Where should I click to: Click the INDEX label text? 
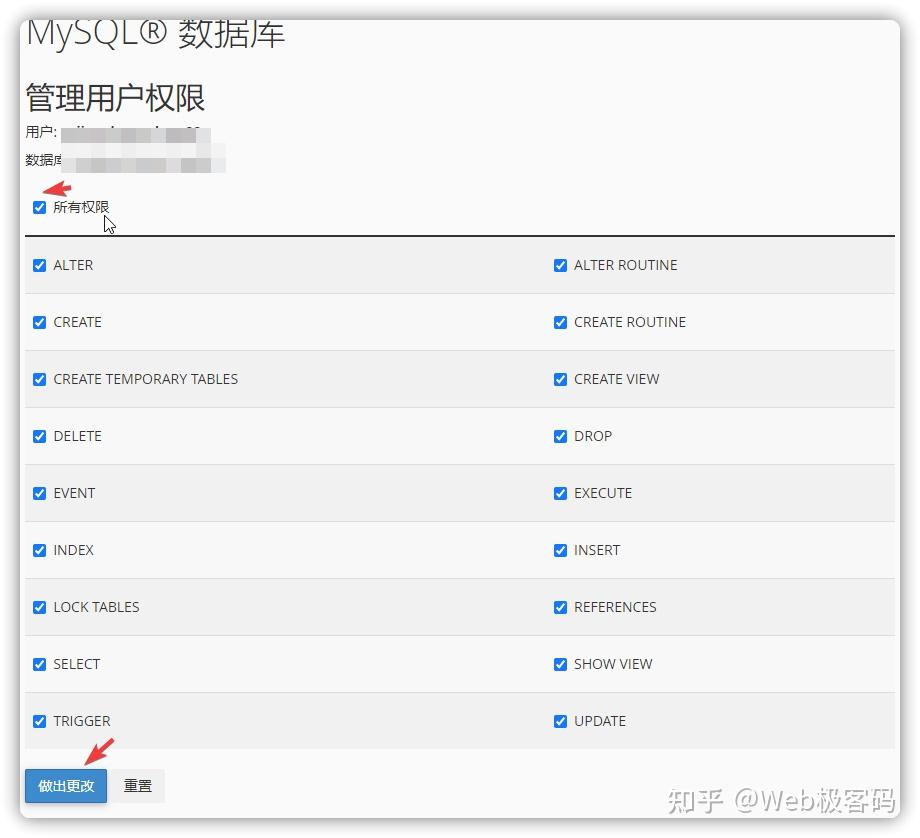73,550
